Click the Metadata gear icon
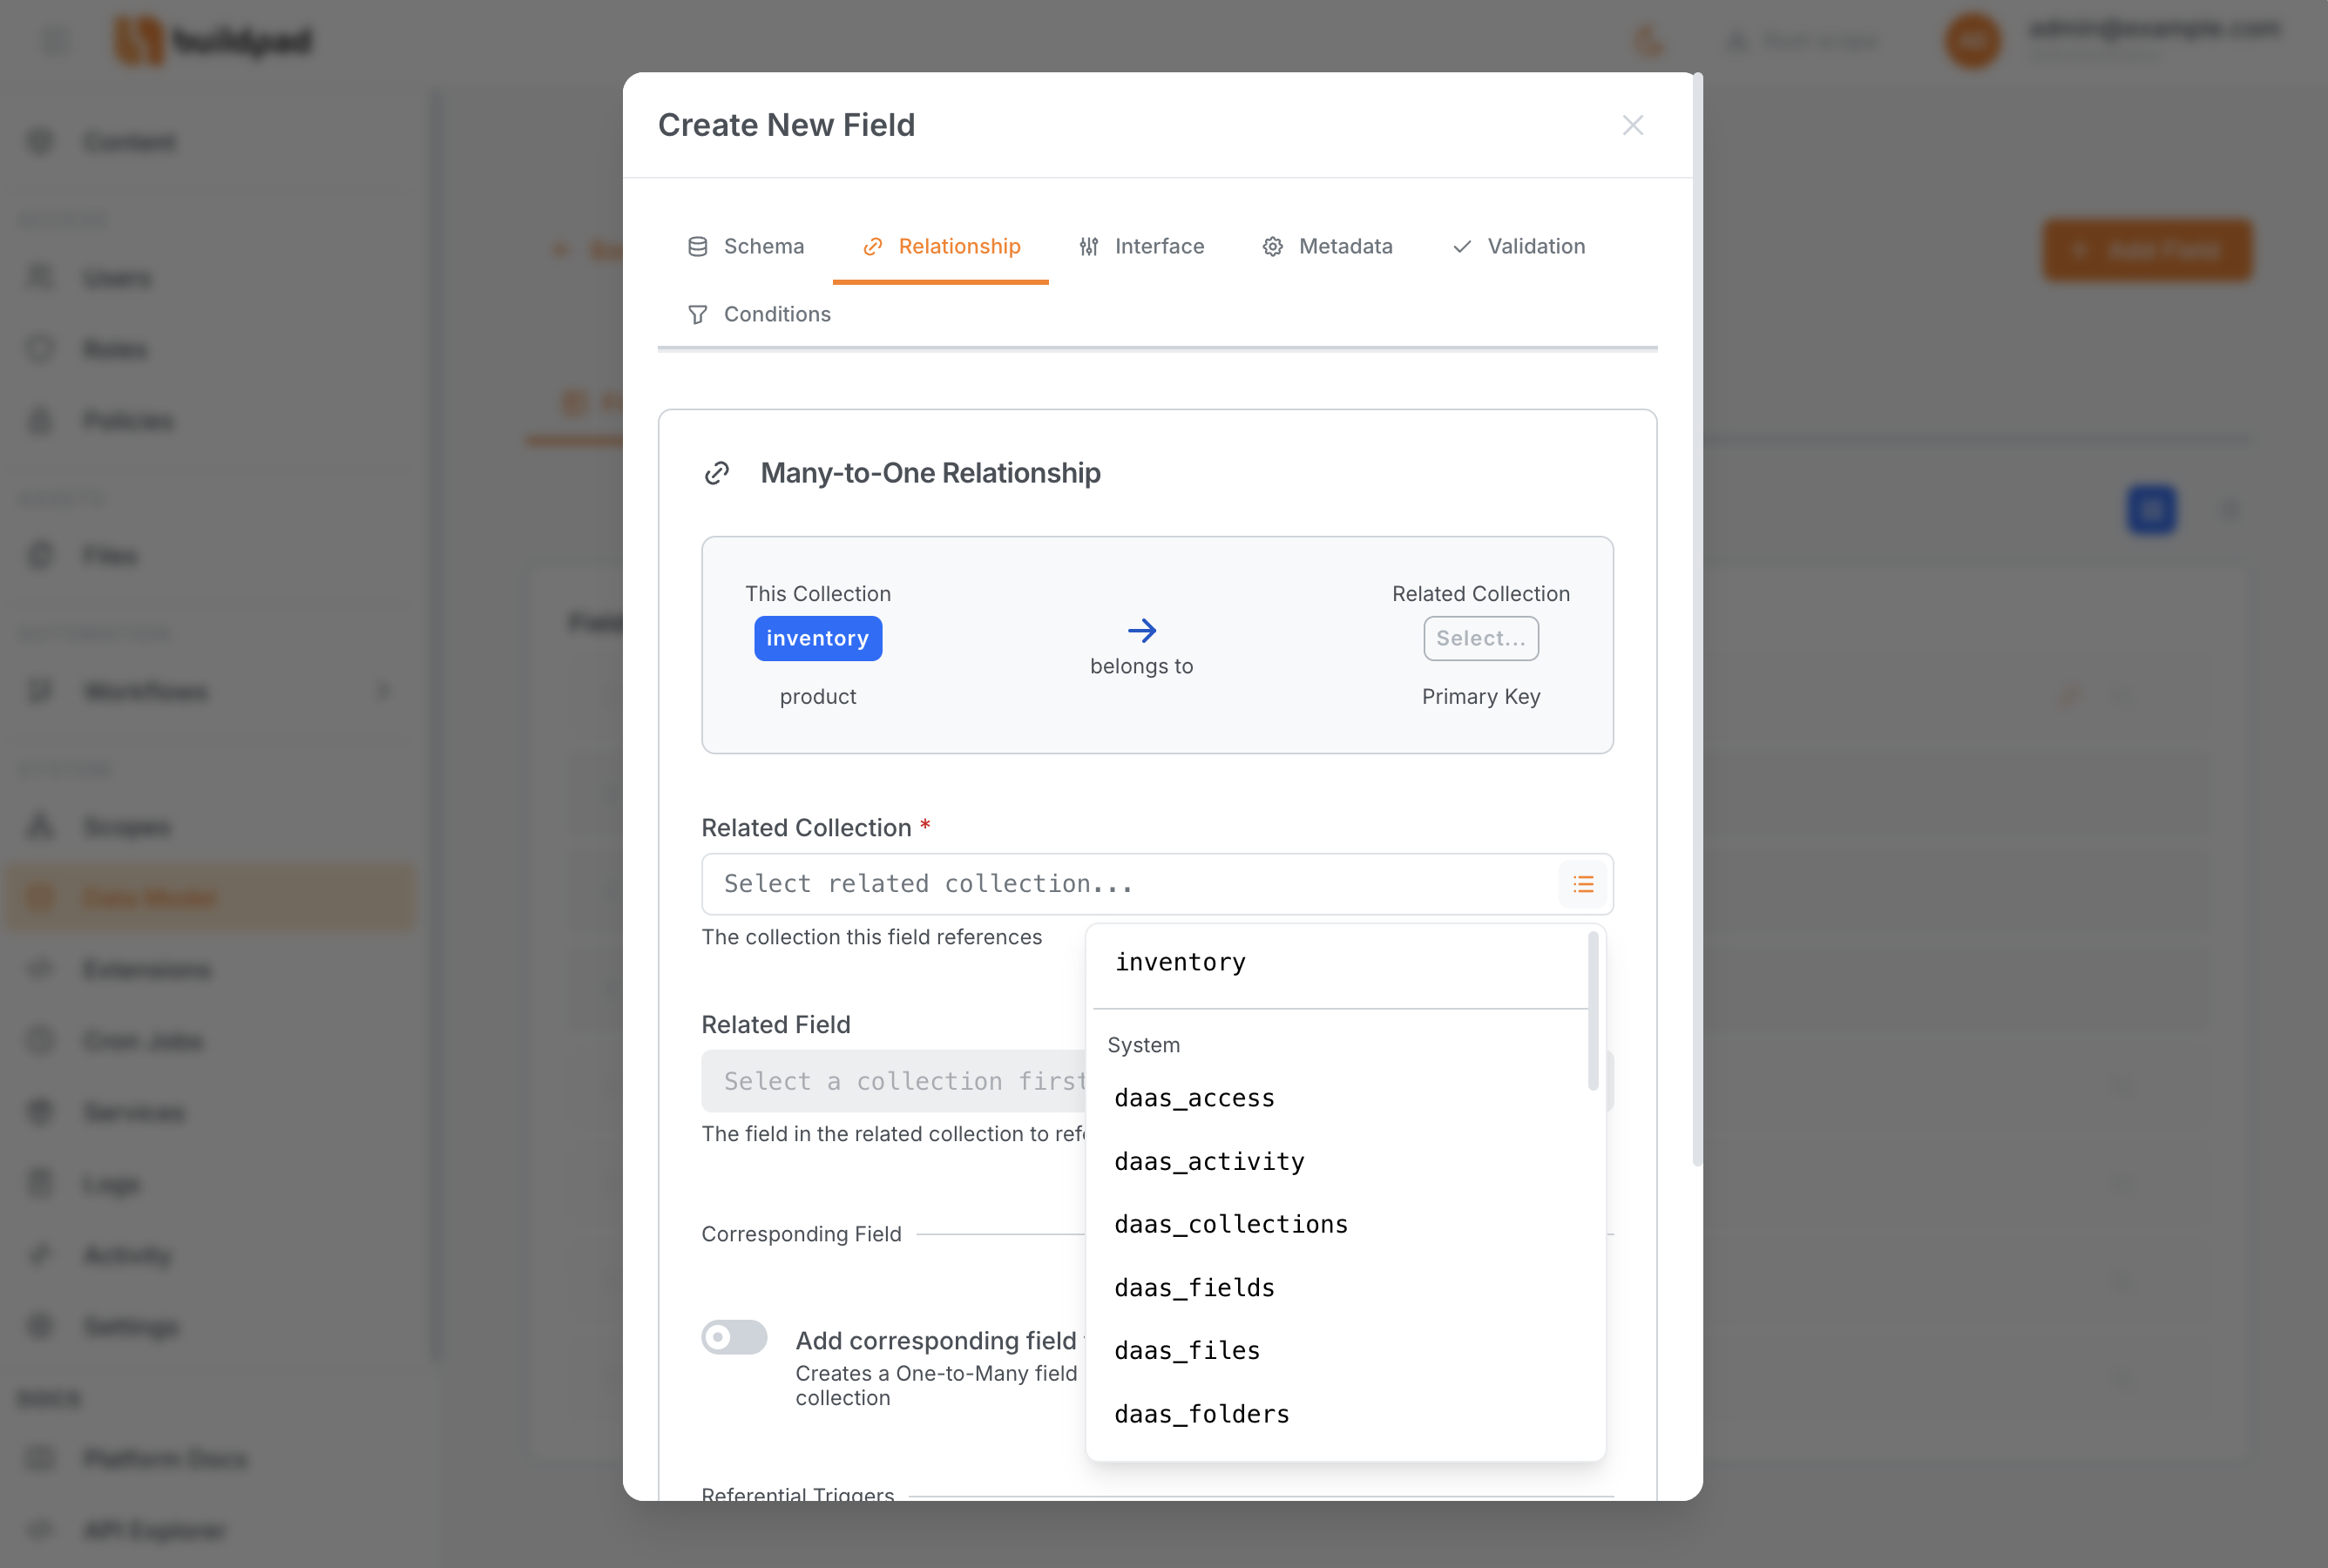 click(x=1272, y=246)
